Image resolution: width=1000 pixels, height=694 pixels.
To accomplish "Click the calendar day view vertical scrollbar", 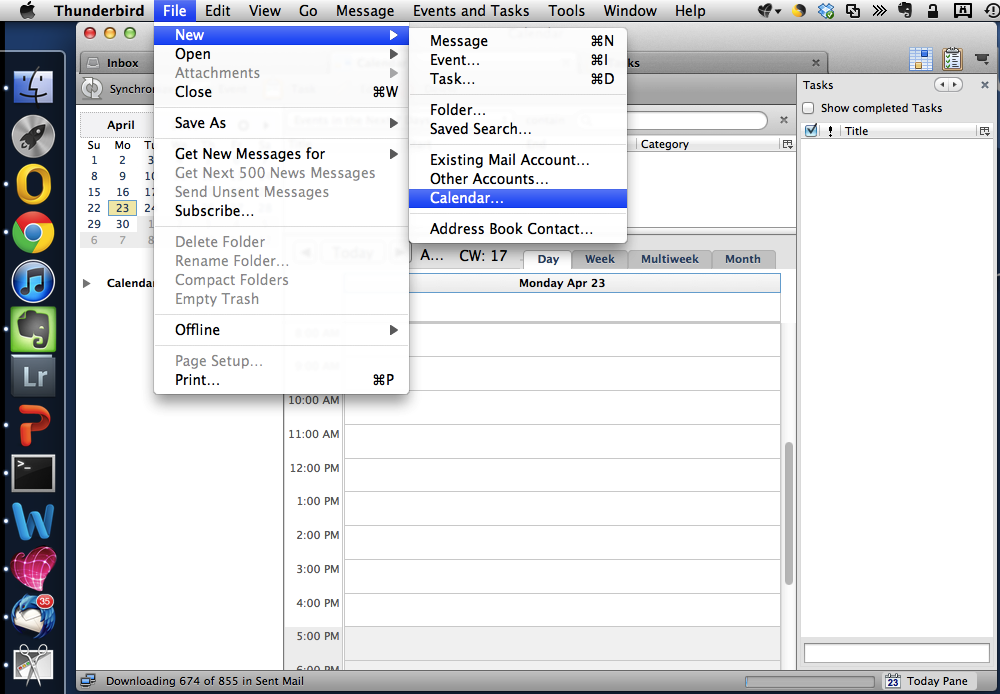I will [x=788, y=513].
